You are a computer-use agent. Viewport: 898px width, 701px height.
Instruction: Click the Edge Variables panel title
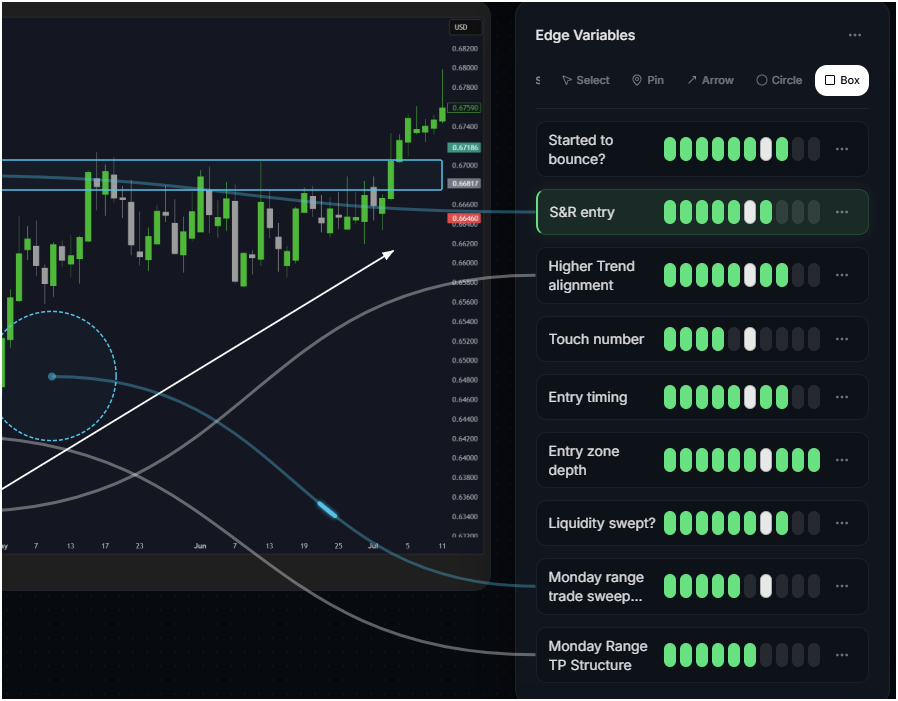point(585,36)
